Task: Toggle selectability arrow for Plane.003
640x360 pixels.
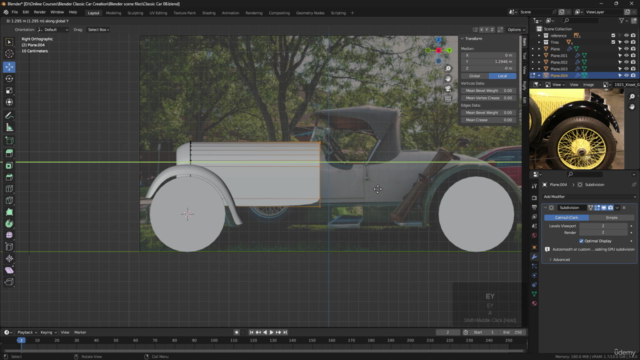Action: click(x=620, y=69)
